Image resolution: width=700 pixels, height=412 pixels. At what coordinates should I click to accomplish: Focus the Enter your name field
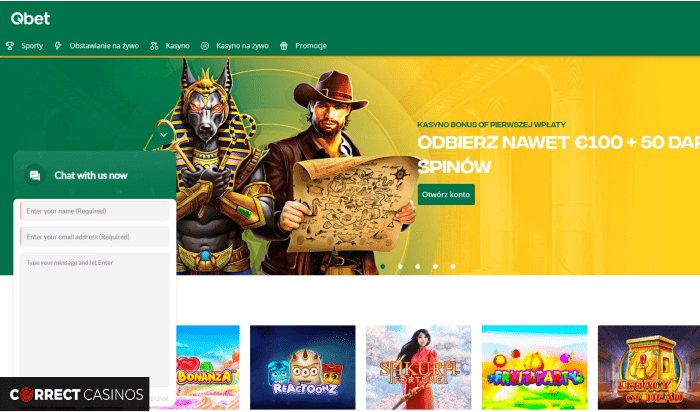(95, 211)
